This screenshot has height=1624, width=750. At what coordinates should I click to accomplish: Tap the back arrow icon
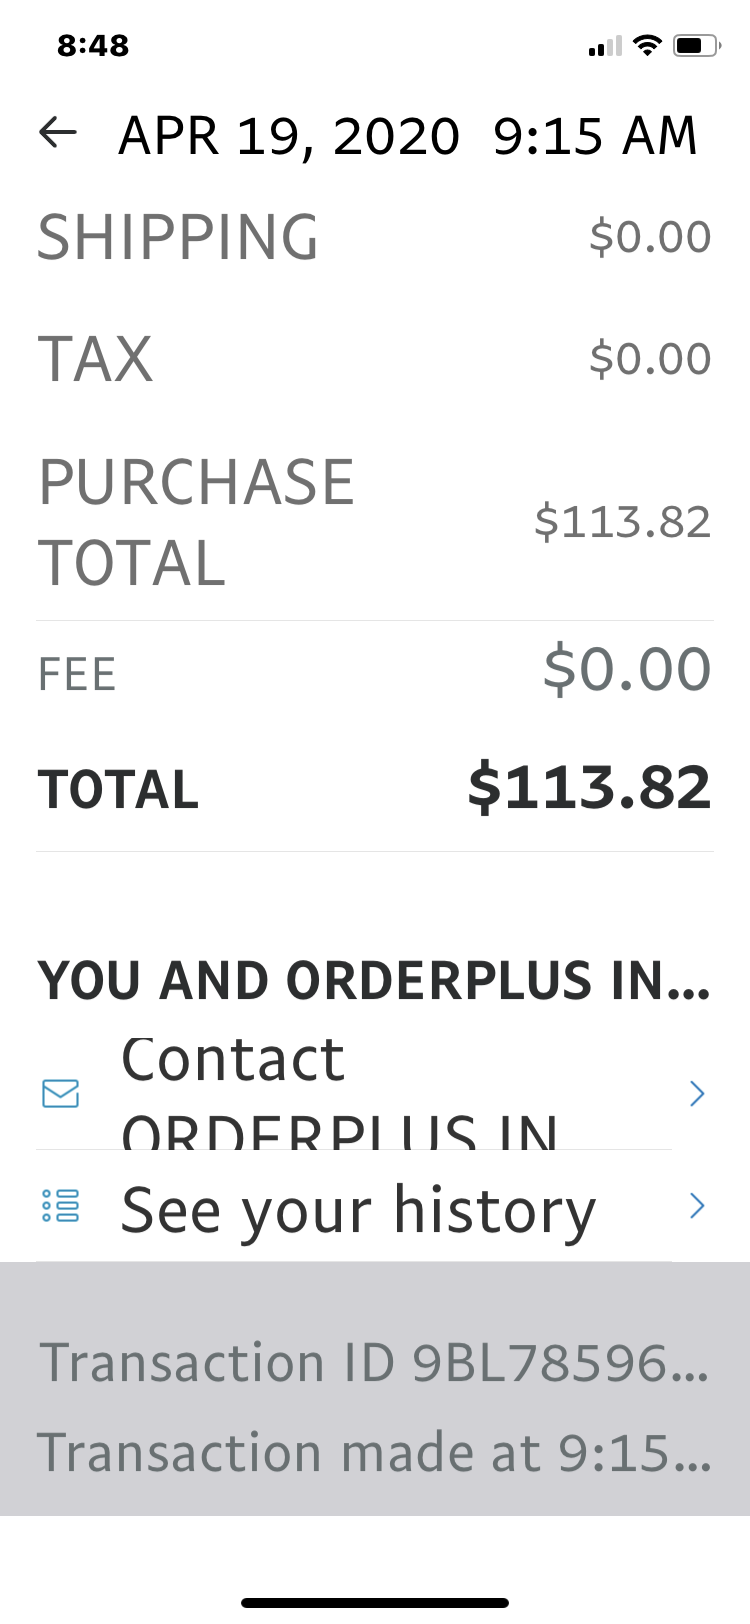tap(58, 133)
